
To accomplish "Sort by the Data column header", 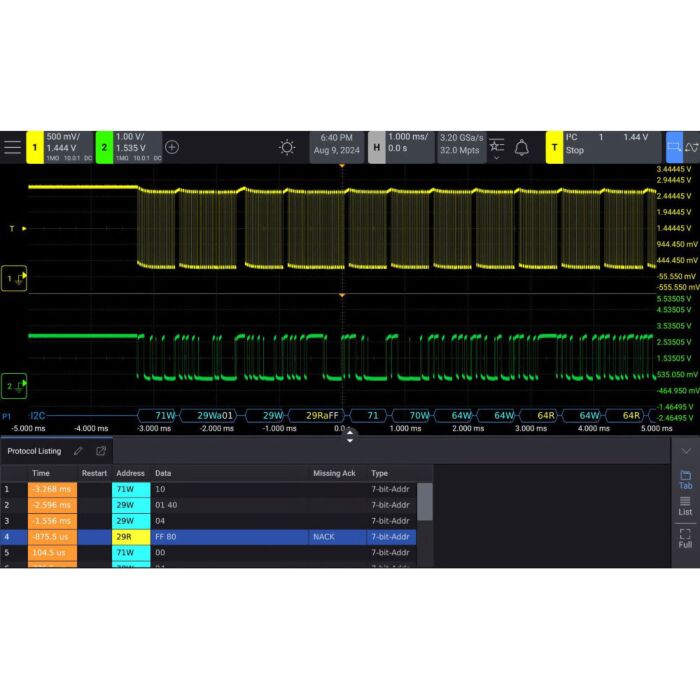I will coord(163,473).
